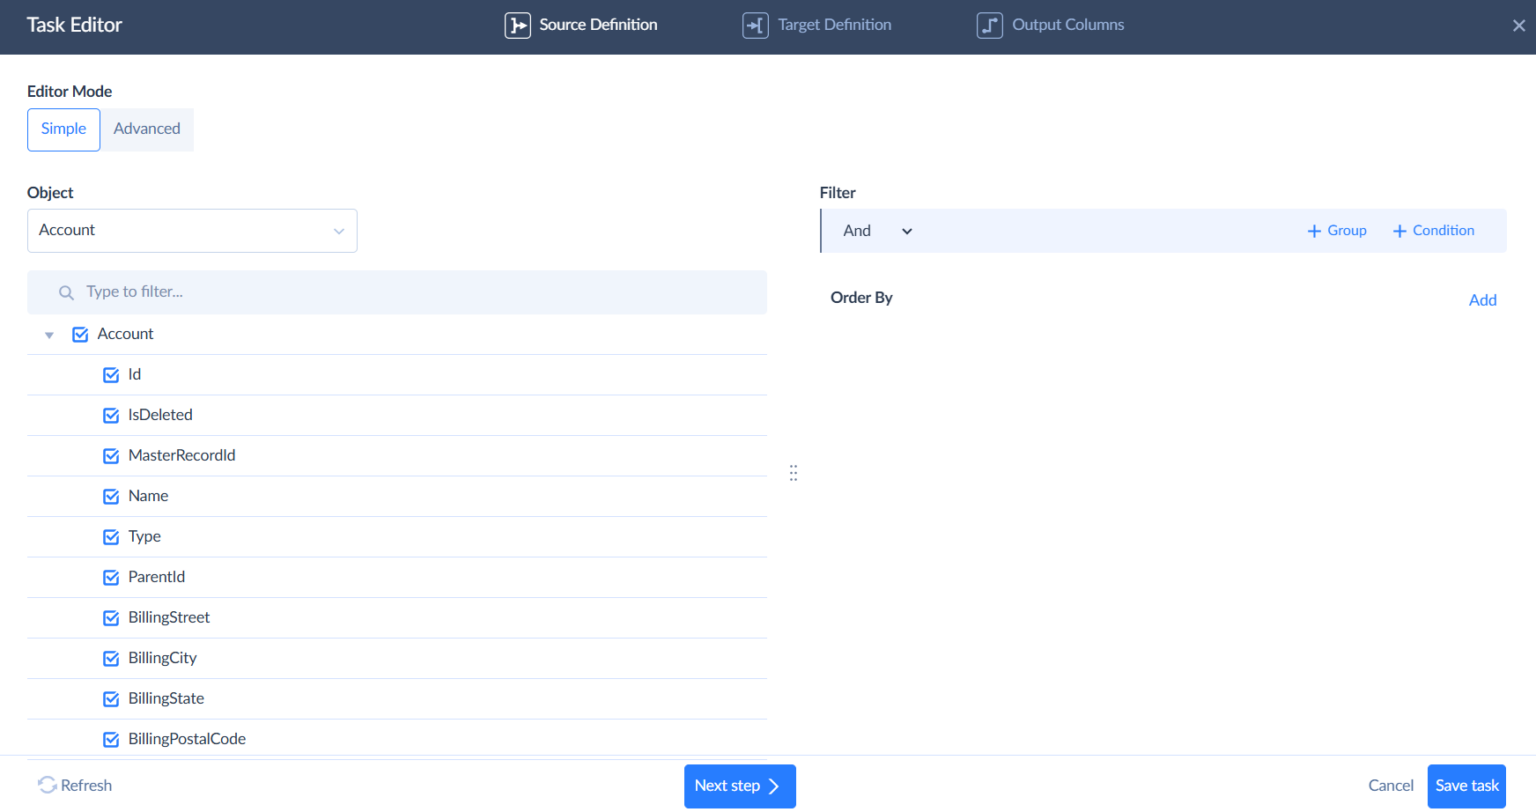Uncheck the Account parent checkbox
The width and height of the screenshot is (1536, 812).
80,333
